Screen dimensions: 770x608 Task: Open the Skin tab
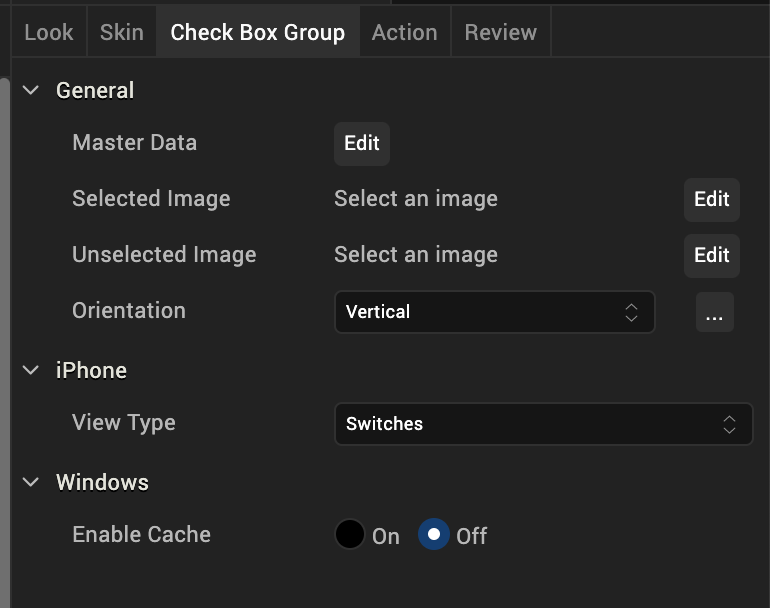pos(121,32)
